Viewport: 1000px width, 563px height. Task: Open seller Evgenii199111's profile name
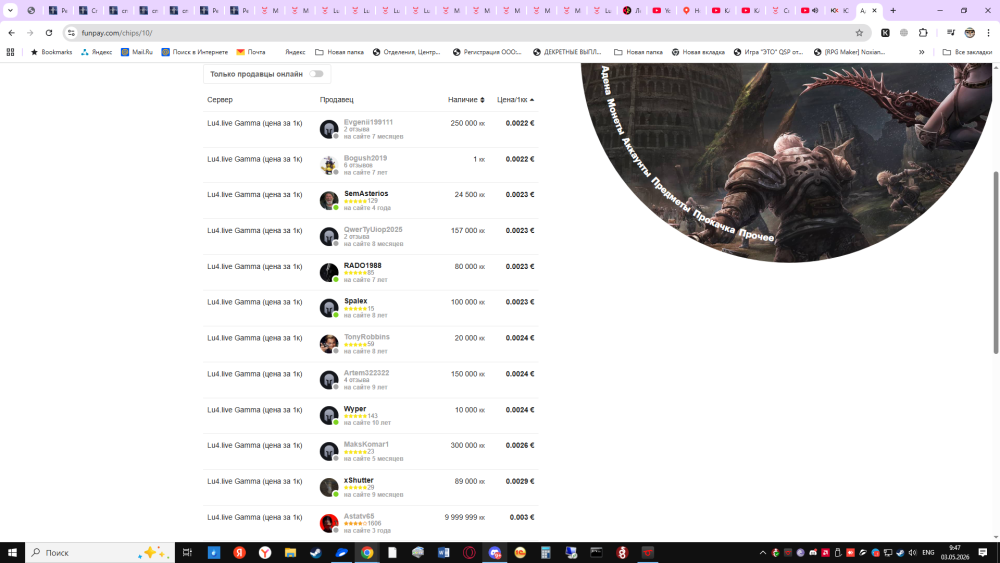(368, 122)
